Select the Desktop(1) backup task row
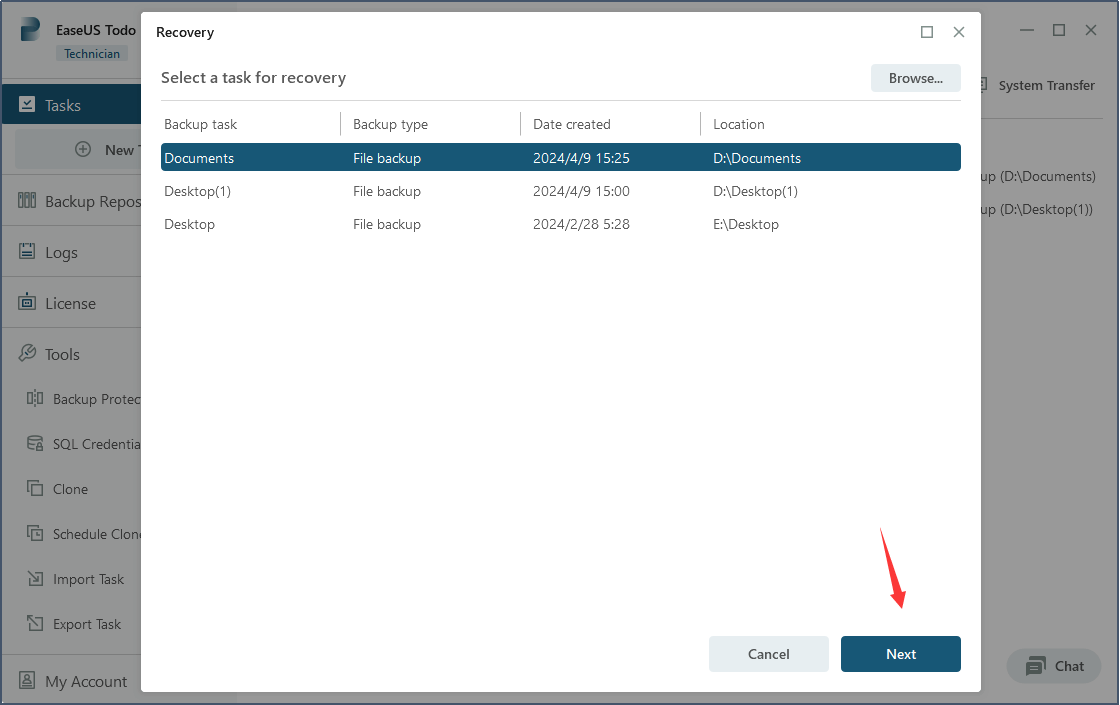Image resolution: width=1120 pixels, height=705 pixels. tap(400, 190)
